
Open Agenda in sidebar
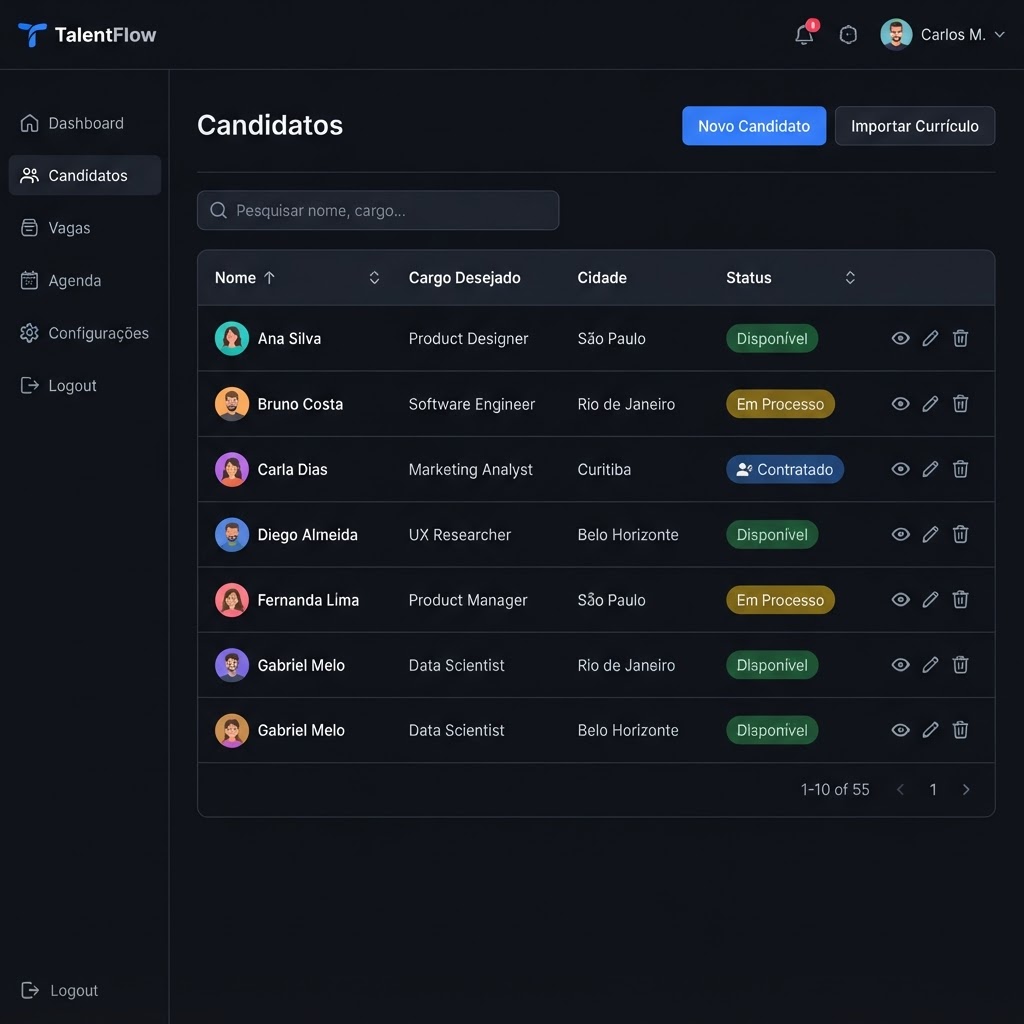(x=85, y=280)
